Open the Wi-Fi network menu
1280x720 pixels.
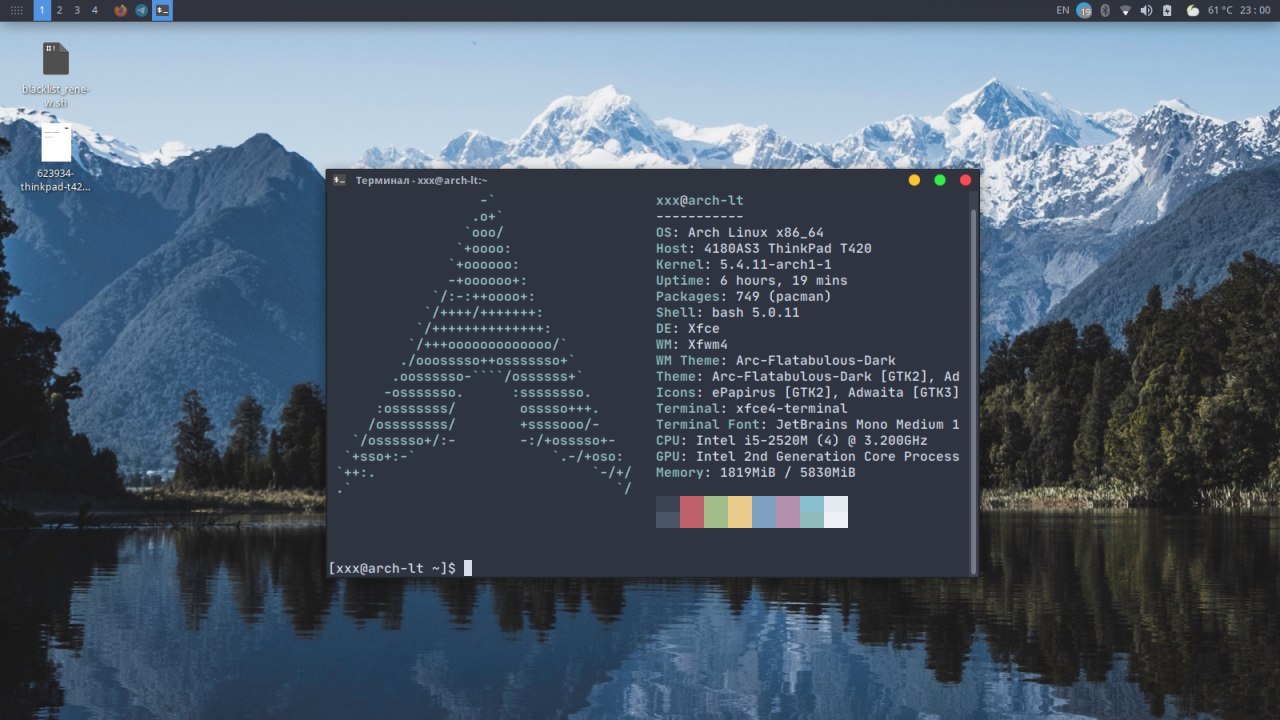click(1125, 10)
